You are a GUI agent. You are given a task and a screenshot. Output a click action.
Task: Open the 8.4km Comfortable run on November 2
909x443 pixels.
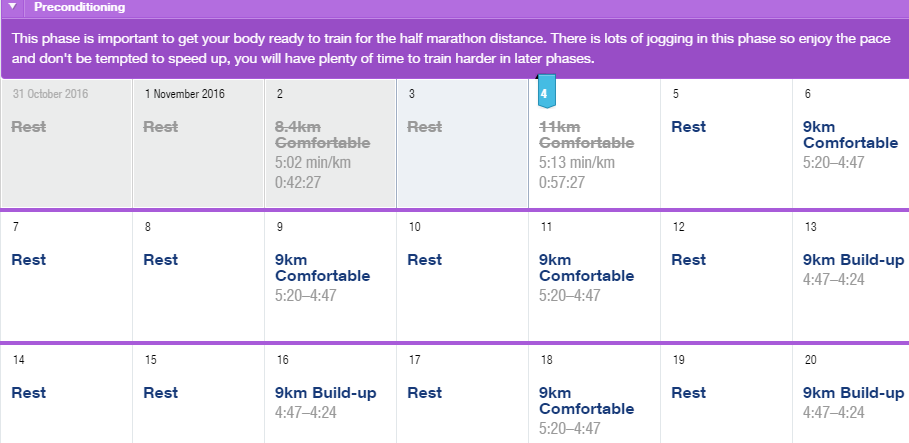tap(322, 135)
